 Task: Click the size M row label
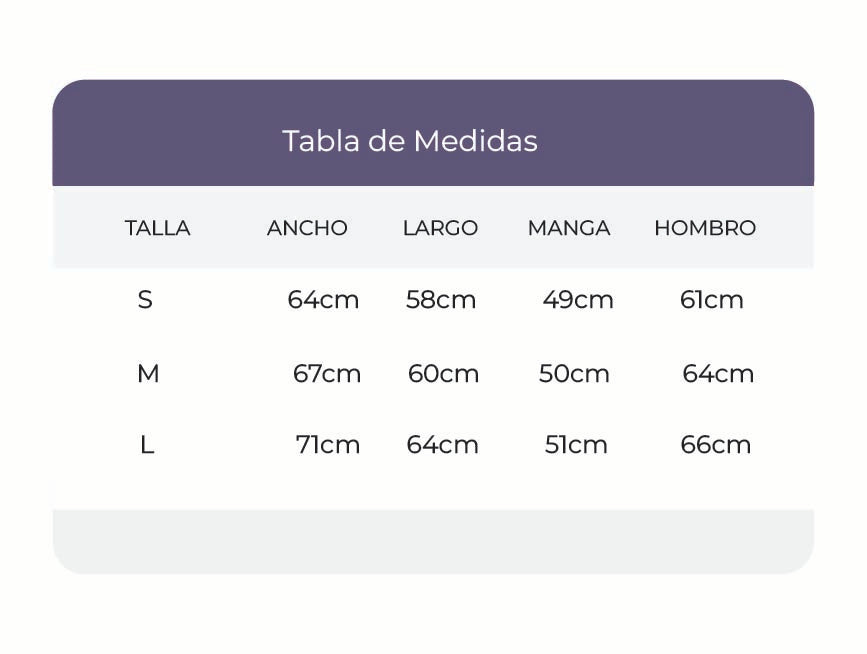coord(148,374)
